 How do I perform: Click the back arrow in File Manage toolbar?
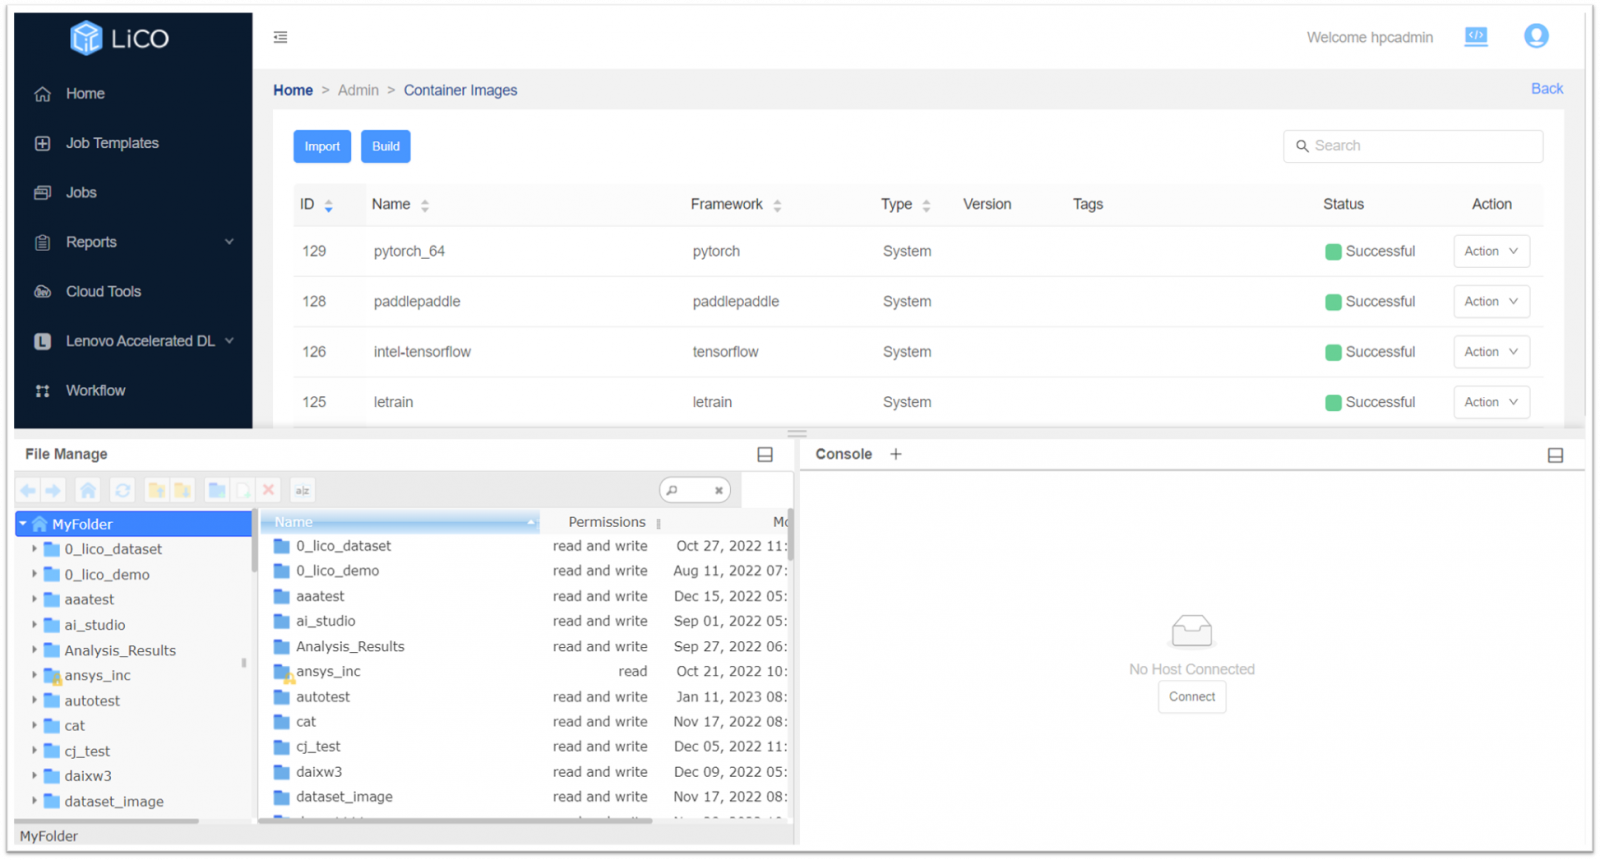click(28, 490)
